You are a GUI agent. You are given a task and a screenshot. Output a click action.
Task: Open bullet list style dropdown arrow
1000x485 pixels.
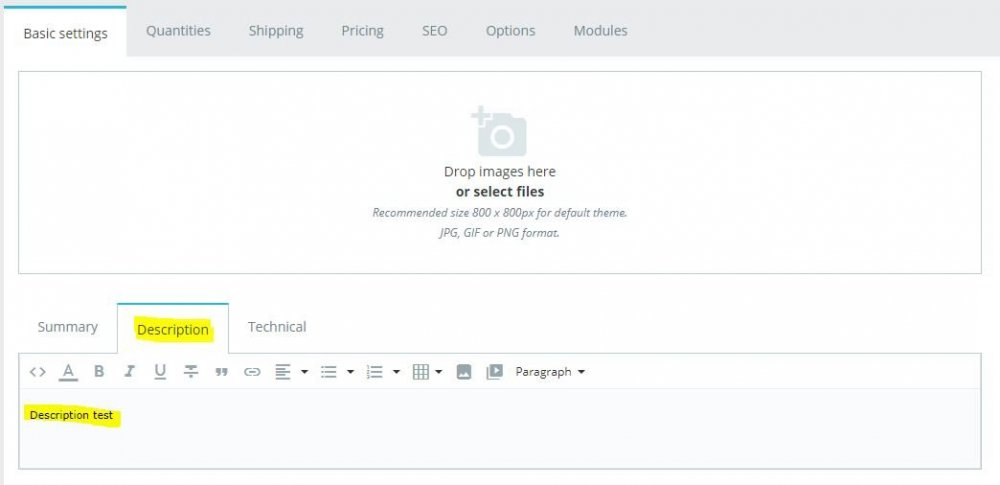350,371
